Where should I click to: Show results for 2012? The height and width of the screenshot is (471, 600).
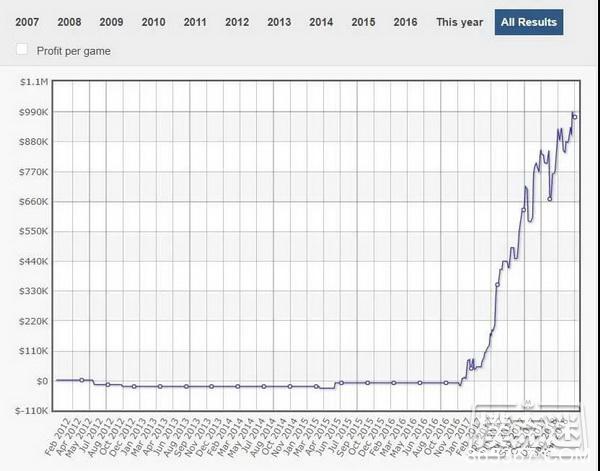237,22
